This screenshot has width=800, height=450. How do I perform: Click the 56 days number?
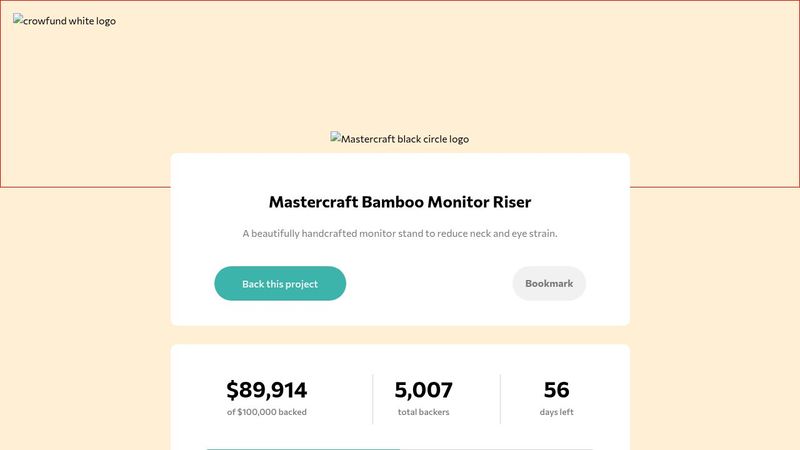tap(556, 390)
